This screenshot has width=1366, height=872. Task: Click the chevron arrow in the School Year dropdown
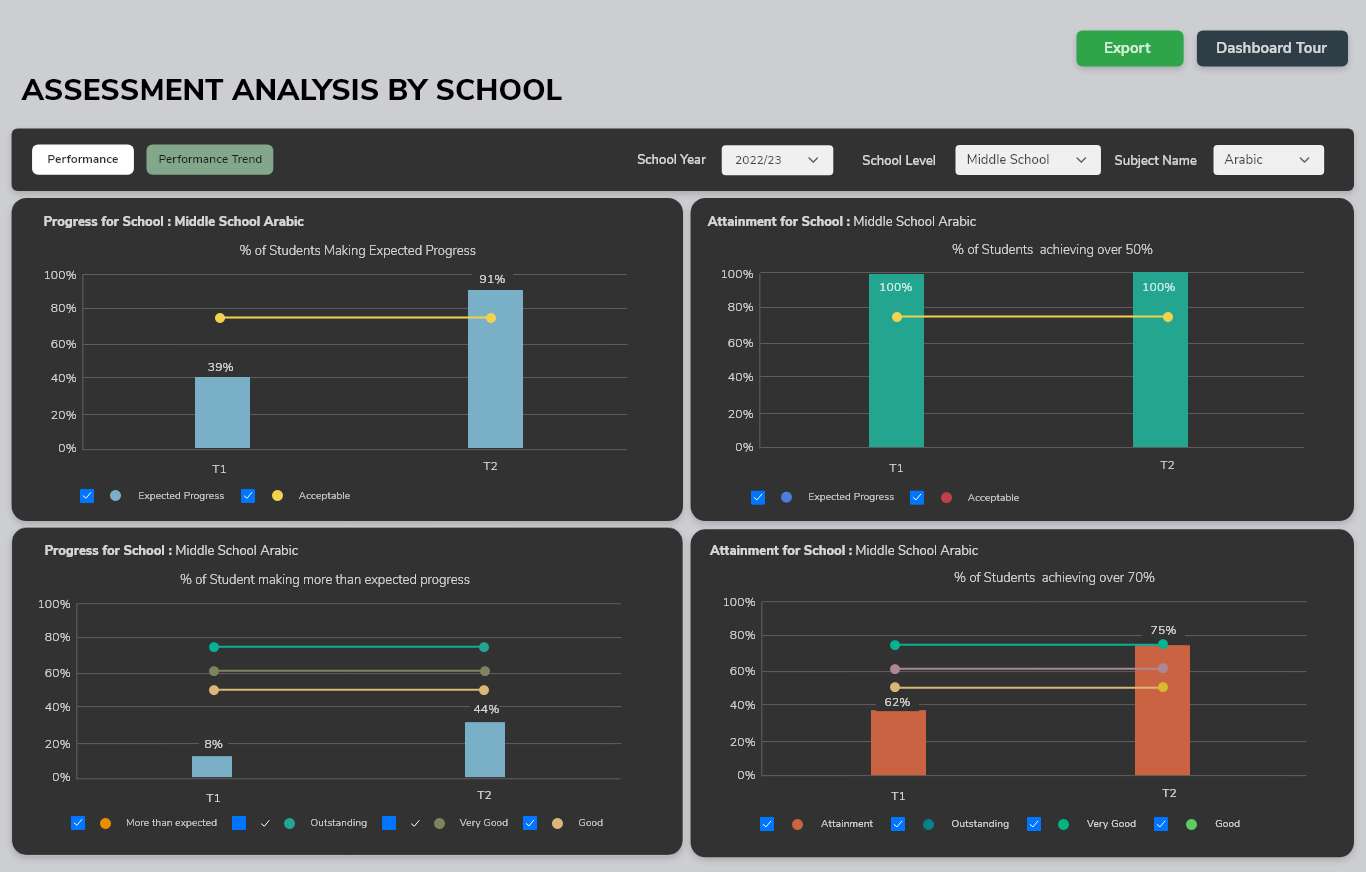(x=813, y=160)
